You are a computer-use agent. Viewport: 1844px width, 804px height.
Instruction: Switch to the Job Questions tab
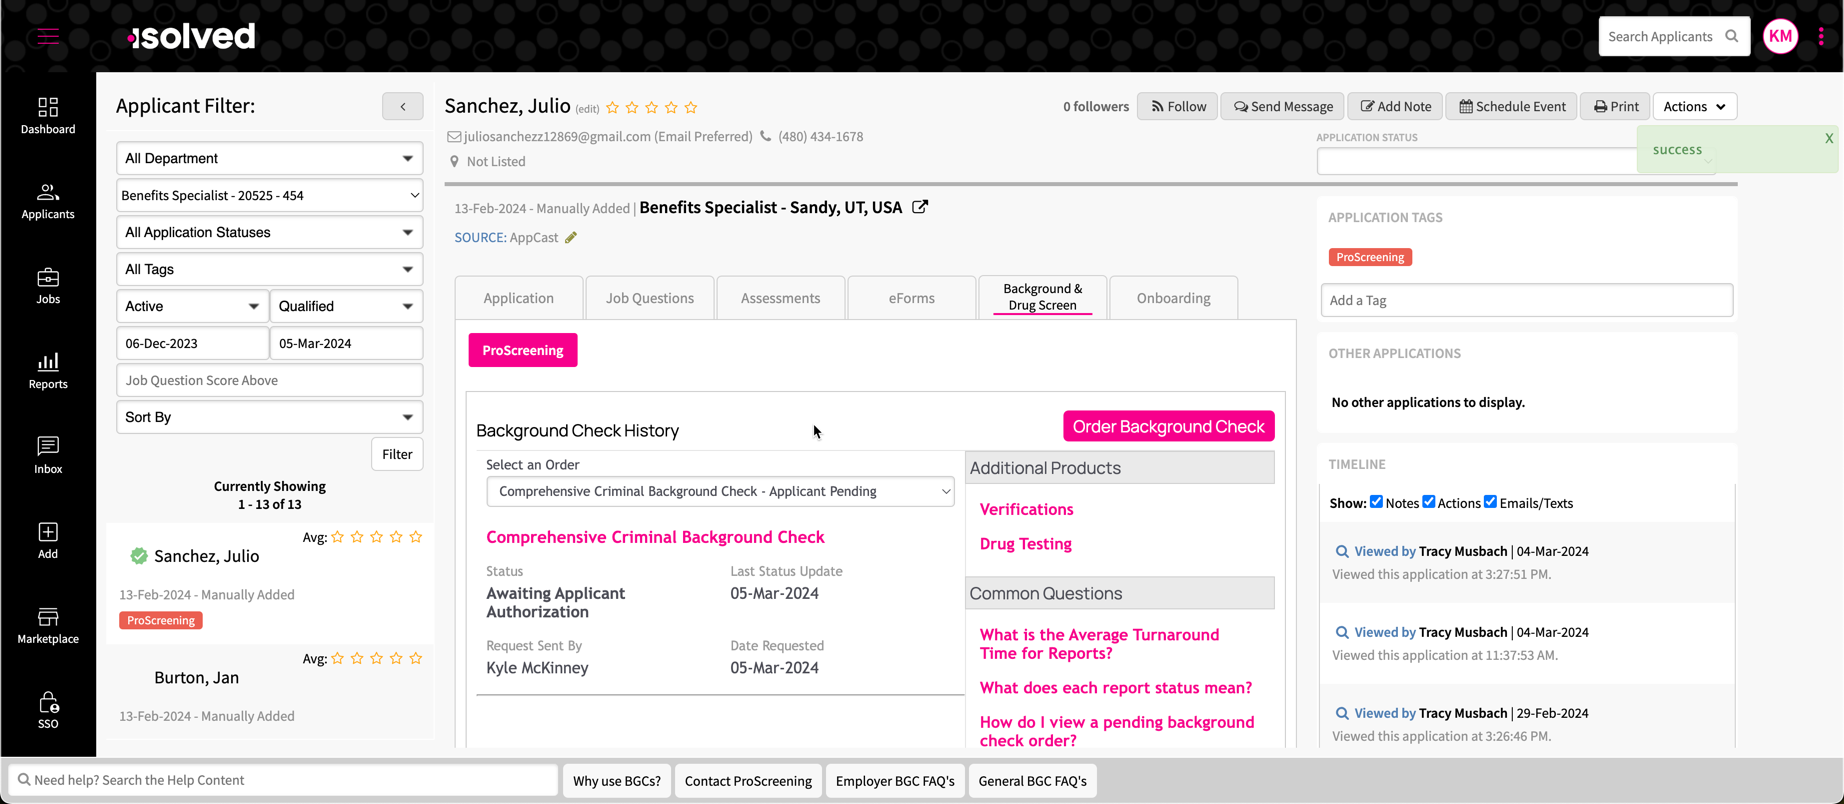(649, 298)
